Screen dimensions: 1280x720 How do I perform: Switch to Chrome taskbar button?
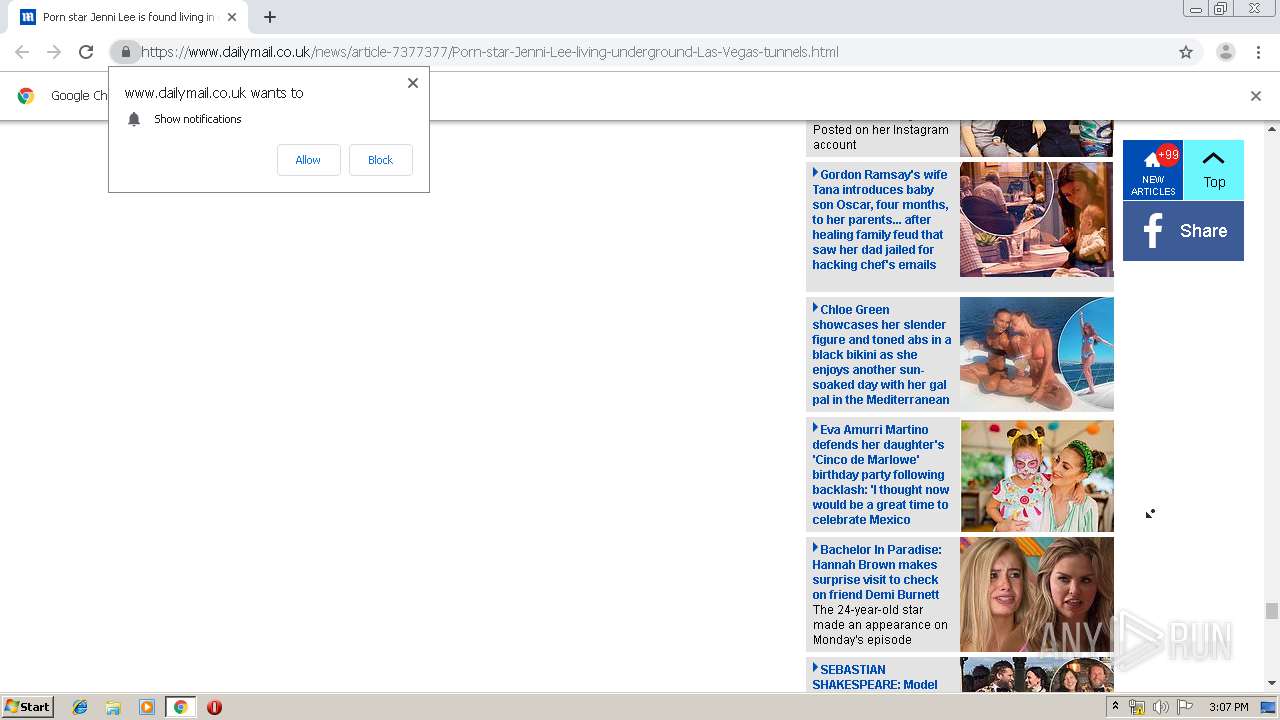[x=181, y=707]
